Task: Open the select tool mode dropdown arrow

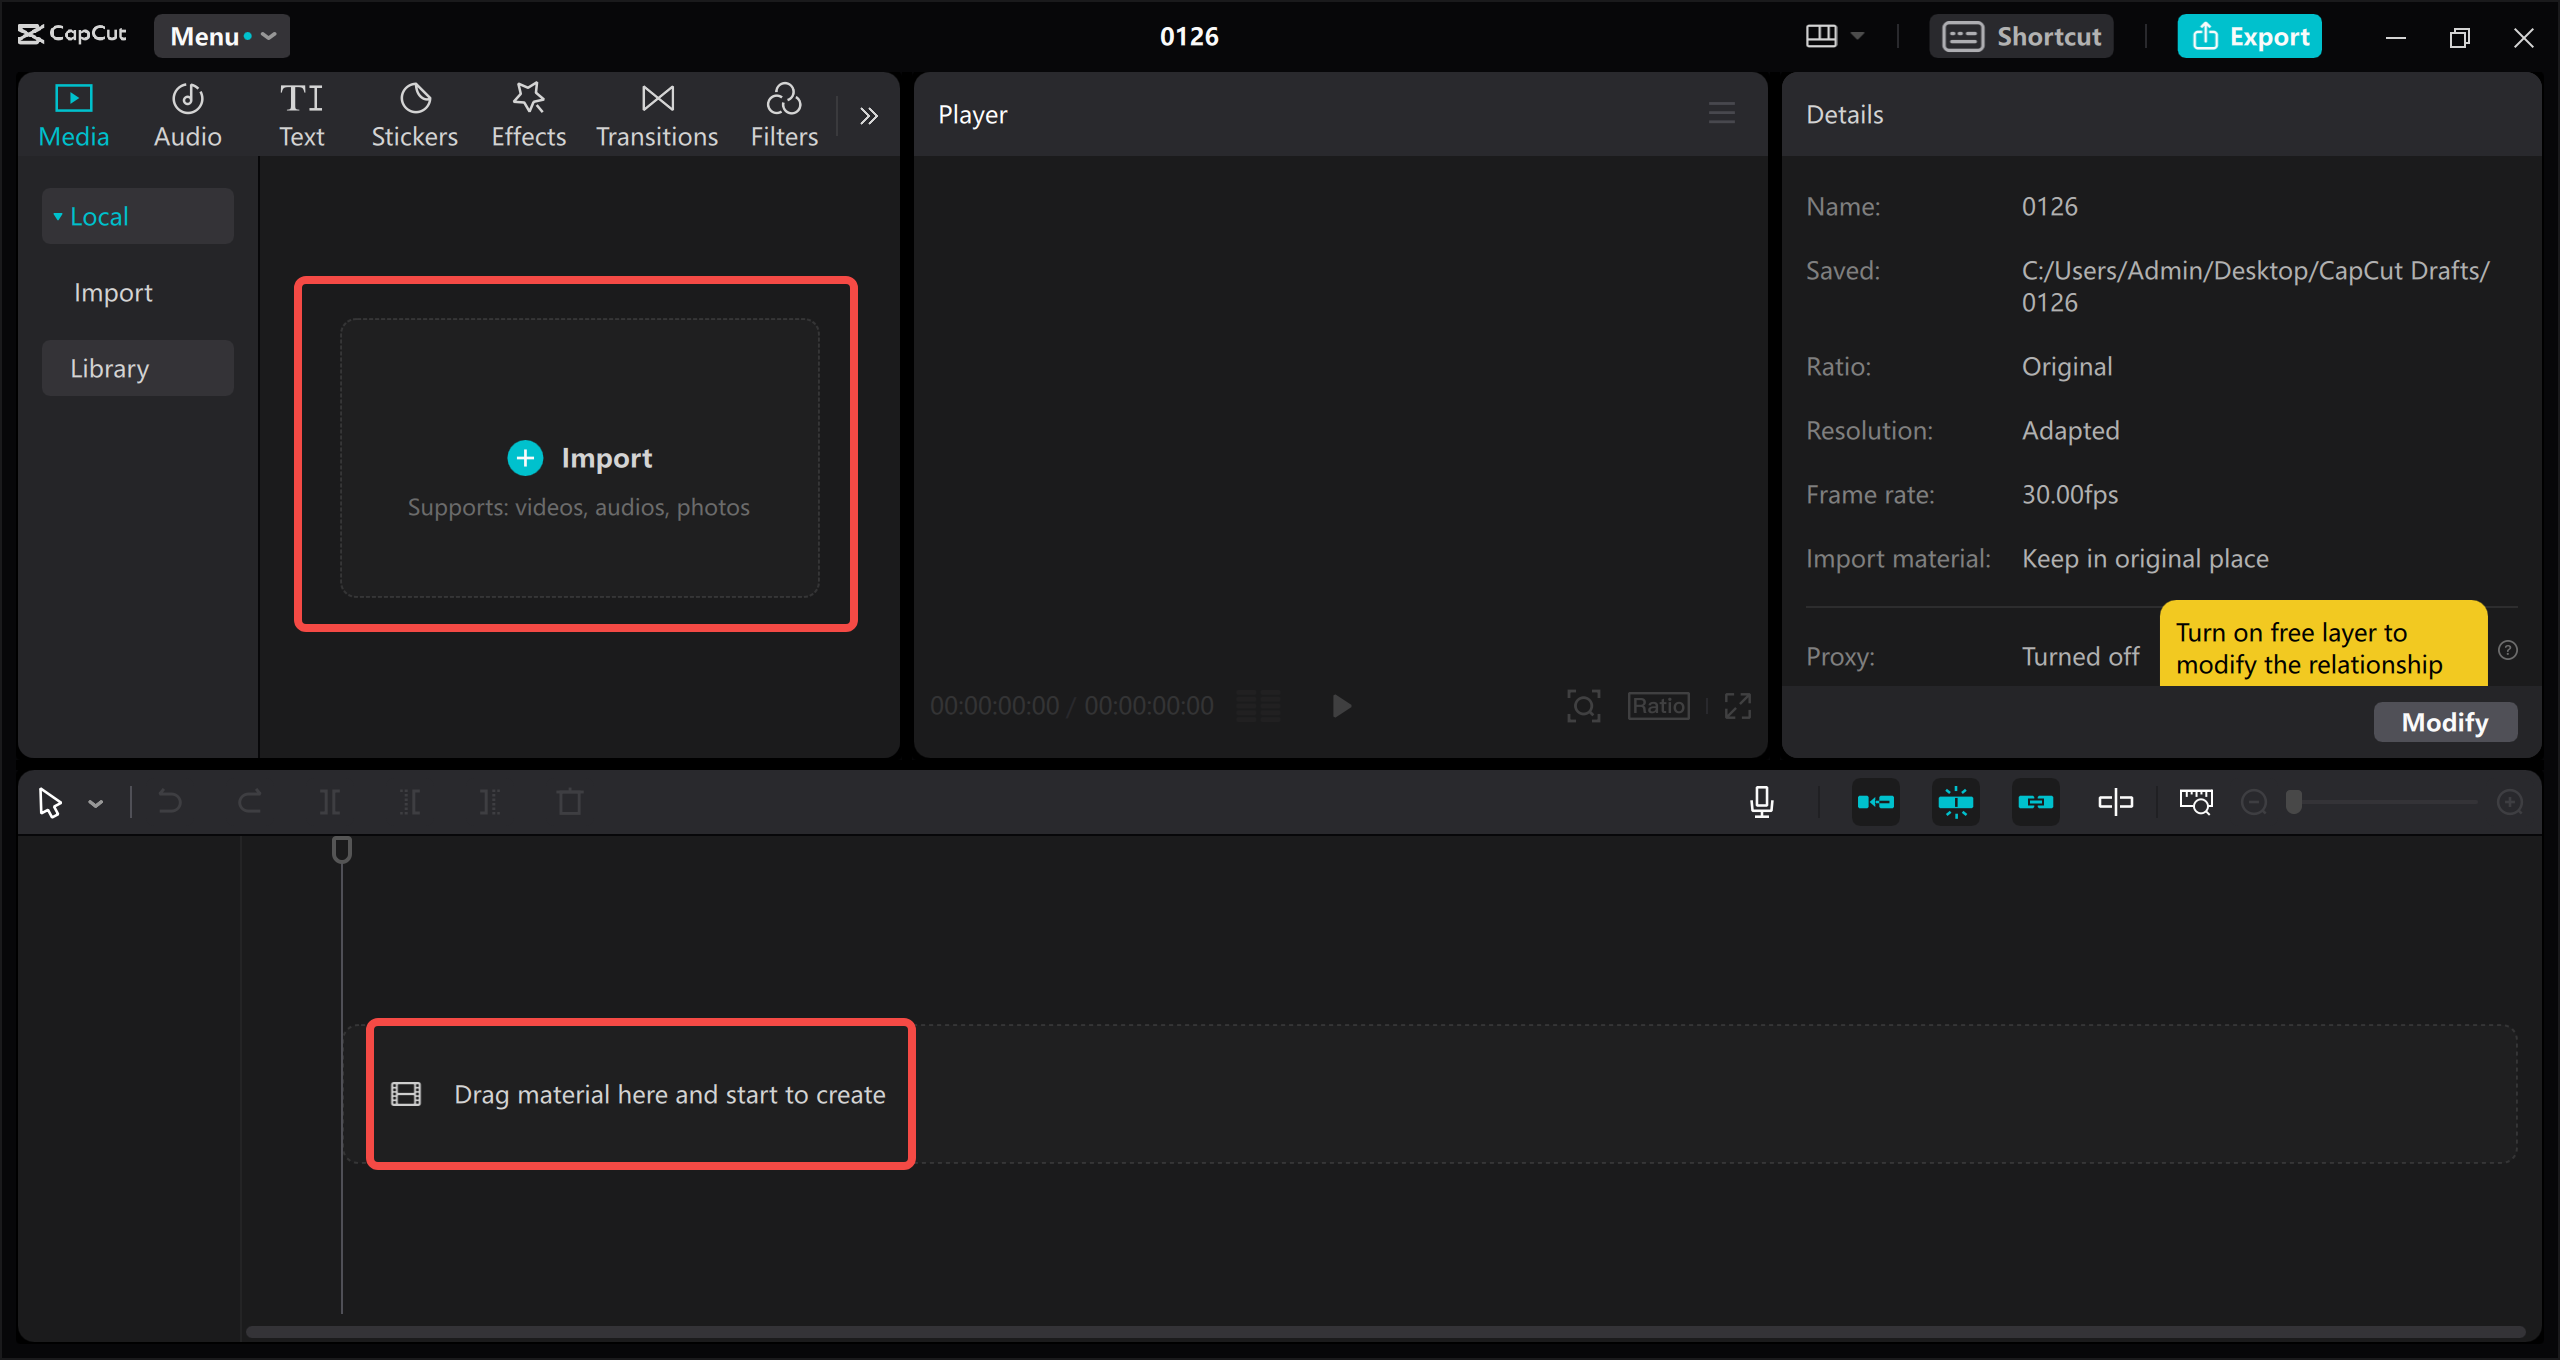Action: tap(96, 803)
